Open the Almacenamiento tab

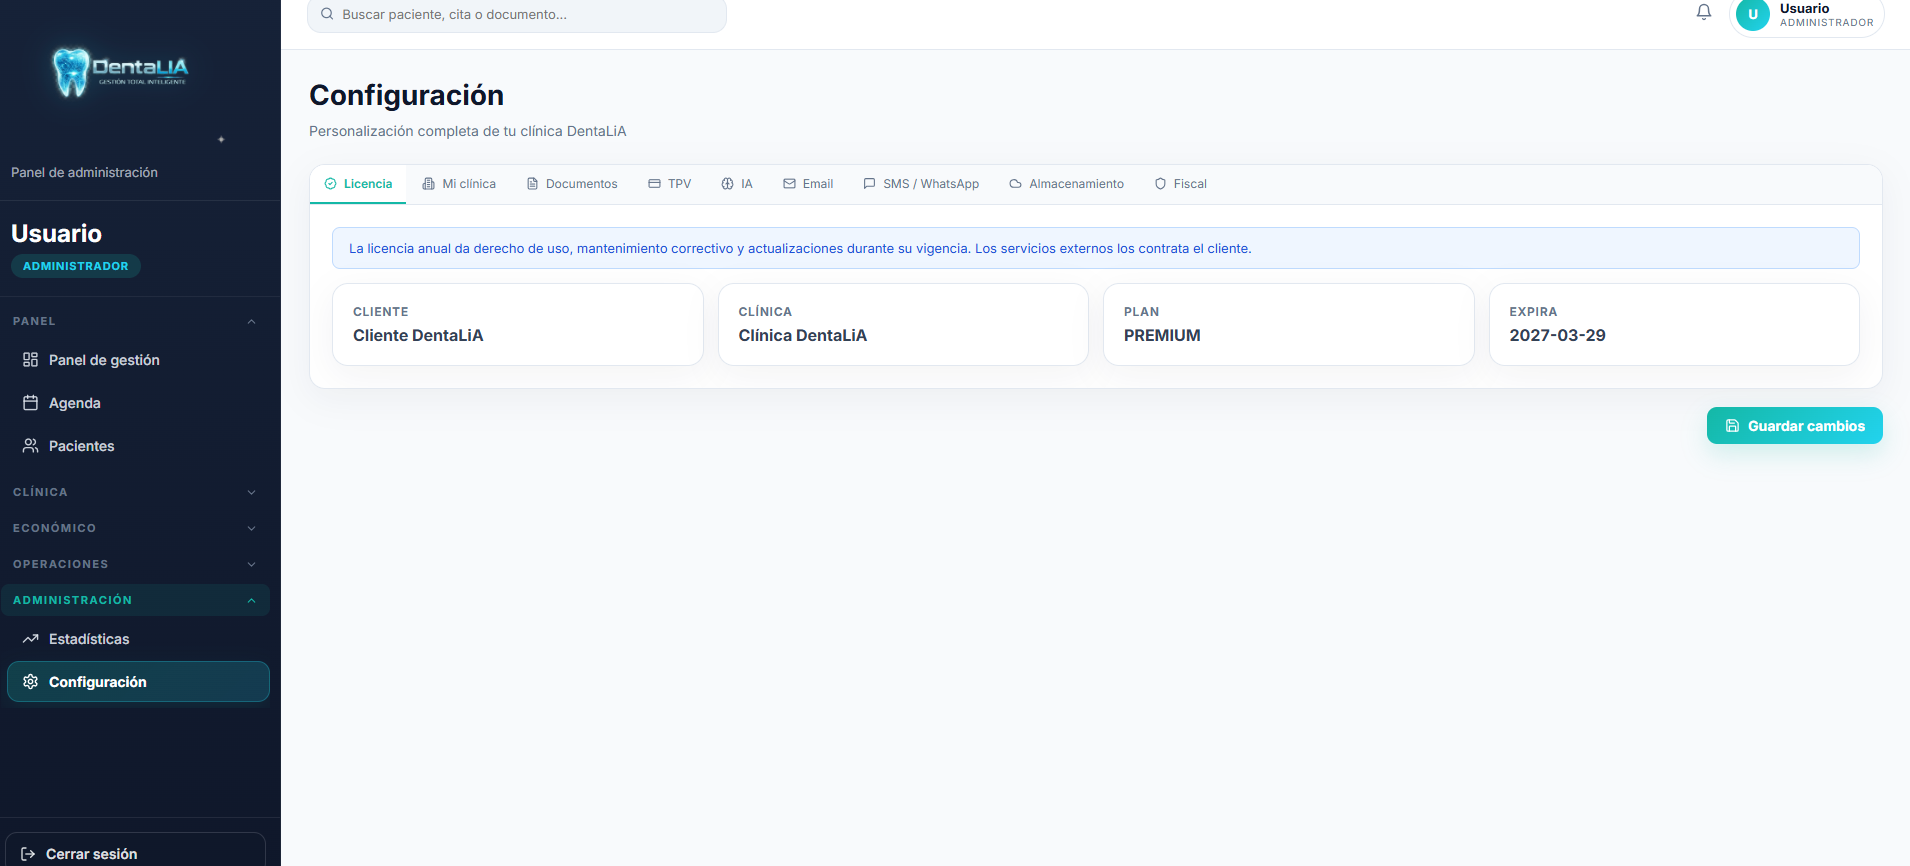[1066, 184]
